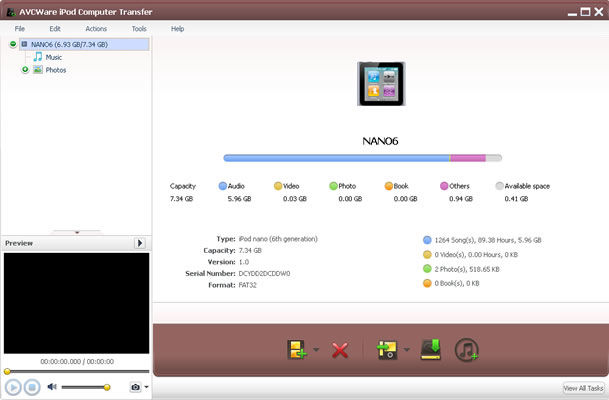Click the NANO6 device name heading
Viewport: 609px width, 400px height.
pyautogui.click(x=380, y=141)
